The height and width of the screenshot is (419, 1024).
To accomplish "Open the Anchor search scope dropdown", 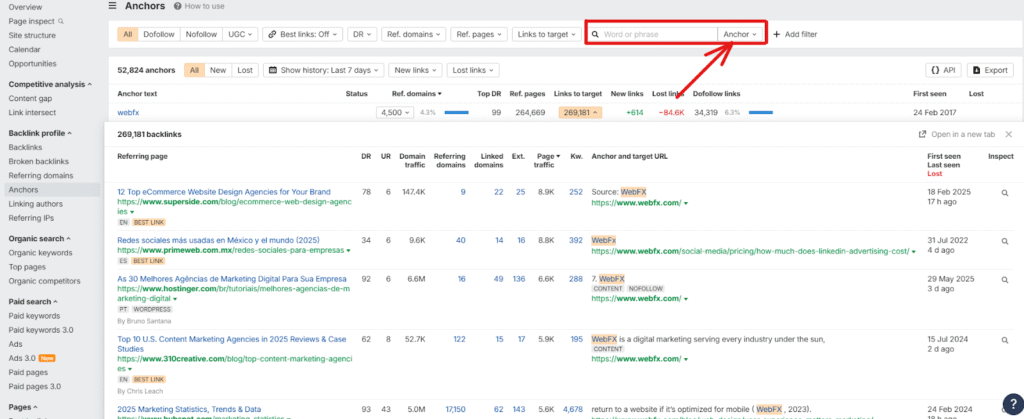I will (740, 34).
